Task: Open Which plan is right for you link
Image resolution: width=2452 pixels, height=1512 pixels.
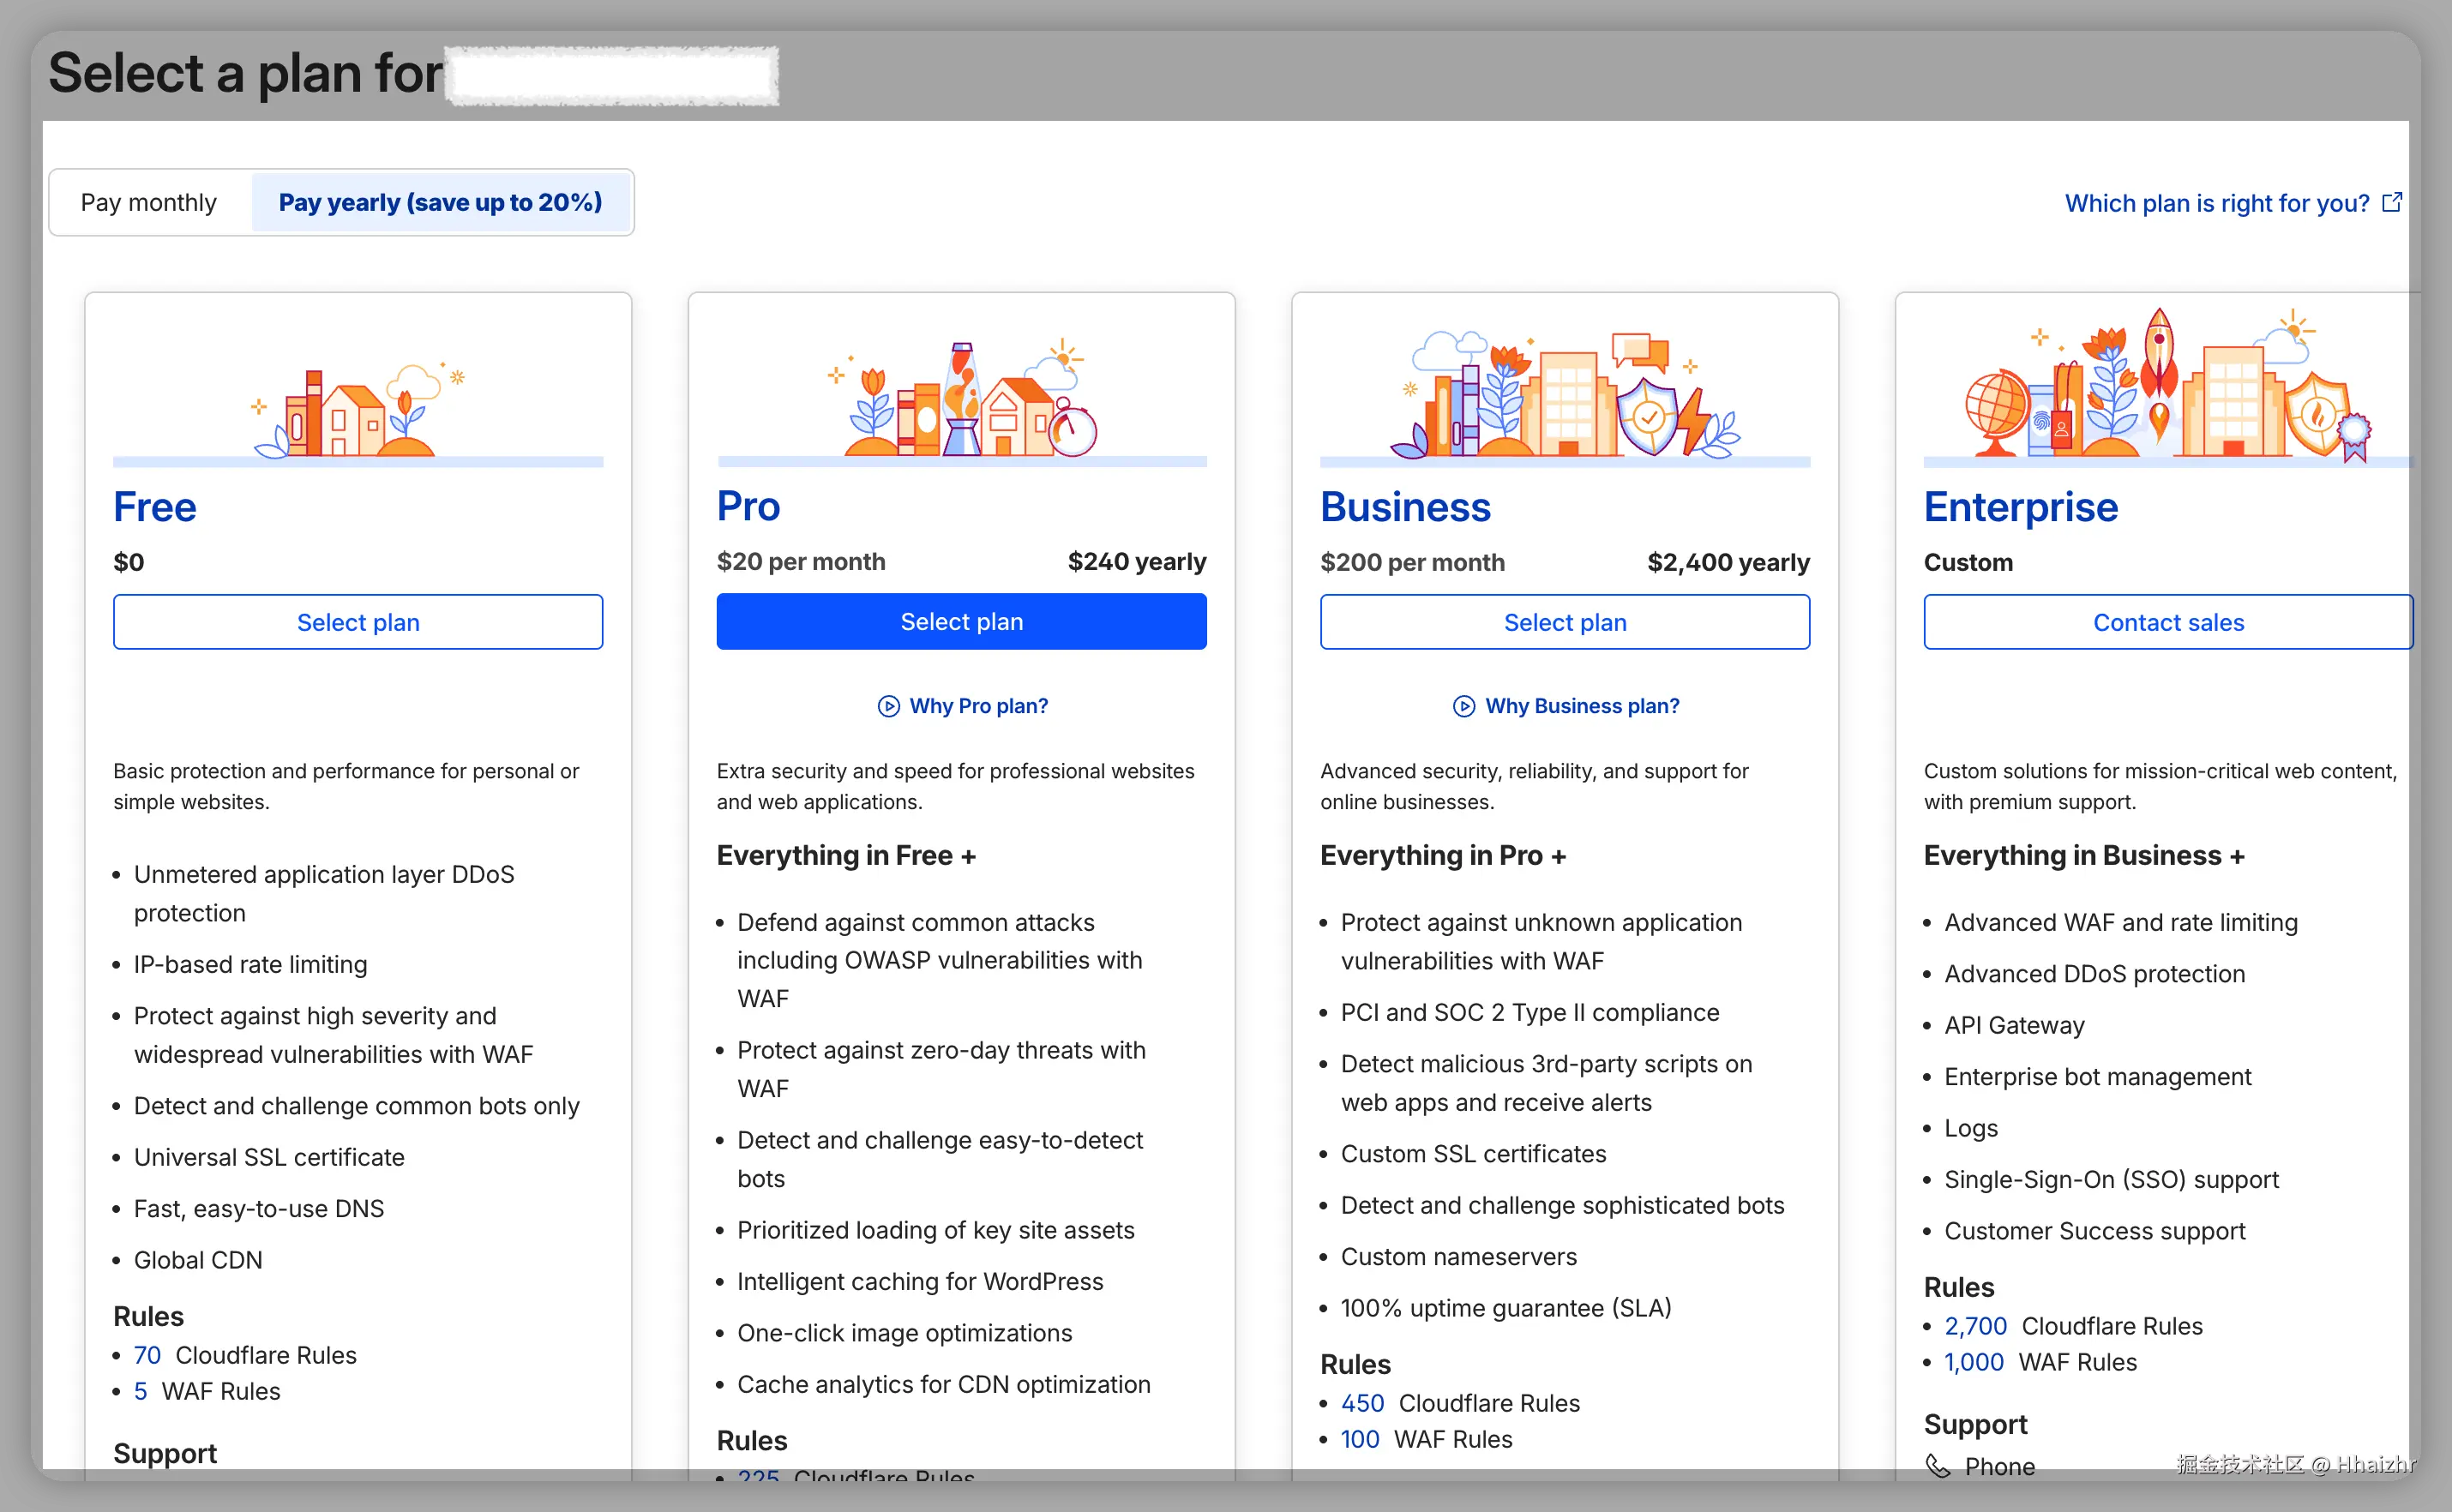Action: point(2216,203)
